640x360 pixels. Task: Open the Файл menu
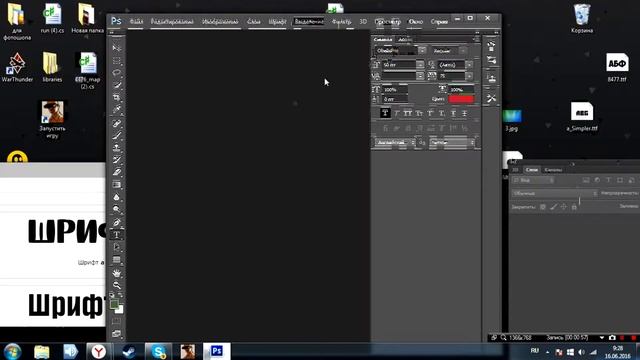(136, 22)
